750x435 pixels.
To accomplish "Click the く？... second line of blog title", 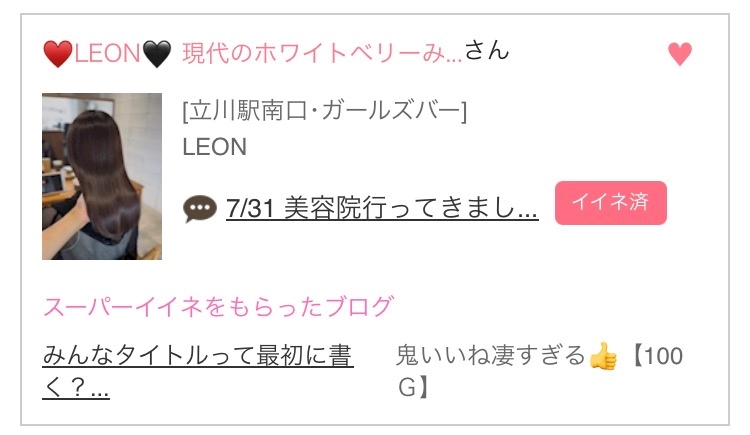I will pos(76,387).
